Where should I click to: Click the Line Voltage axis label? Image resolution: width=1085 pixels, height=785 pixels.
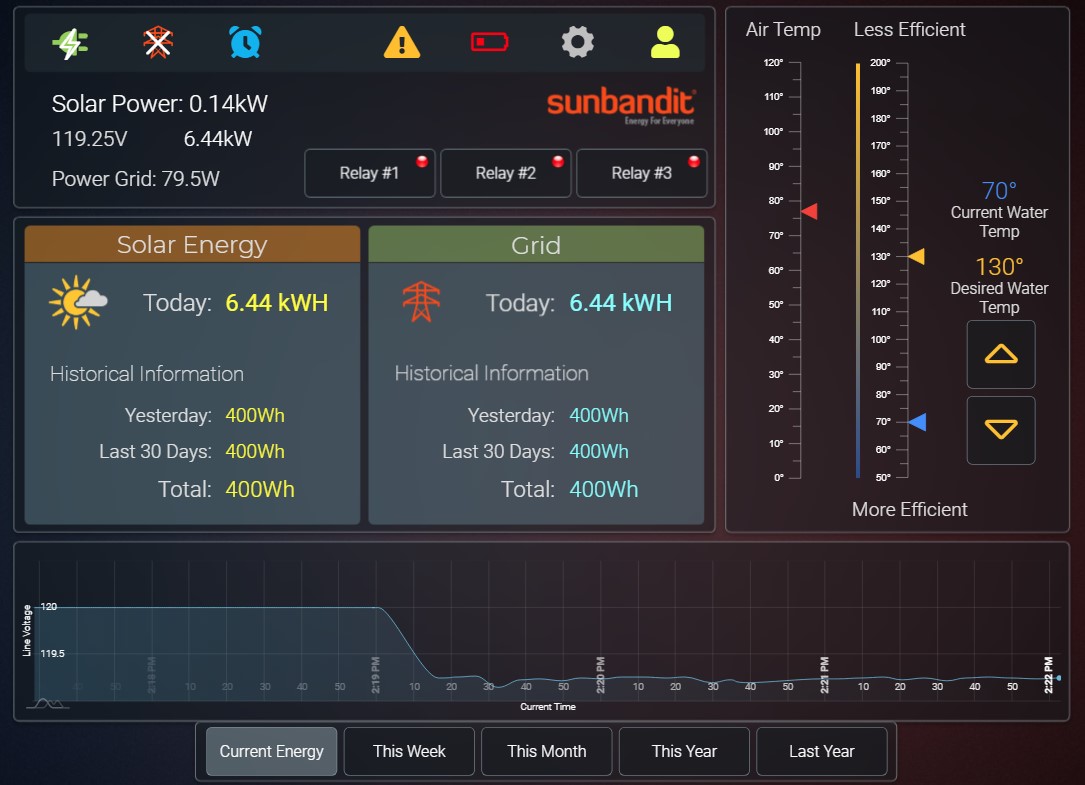pos(27,631)
